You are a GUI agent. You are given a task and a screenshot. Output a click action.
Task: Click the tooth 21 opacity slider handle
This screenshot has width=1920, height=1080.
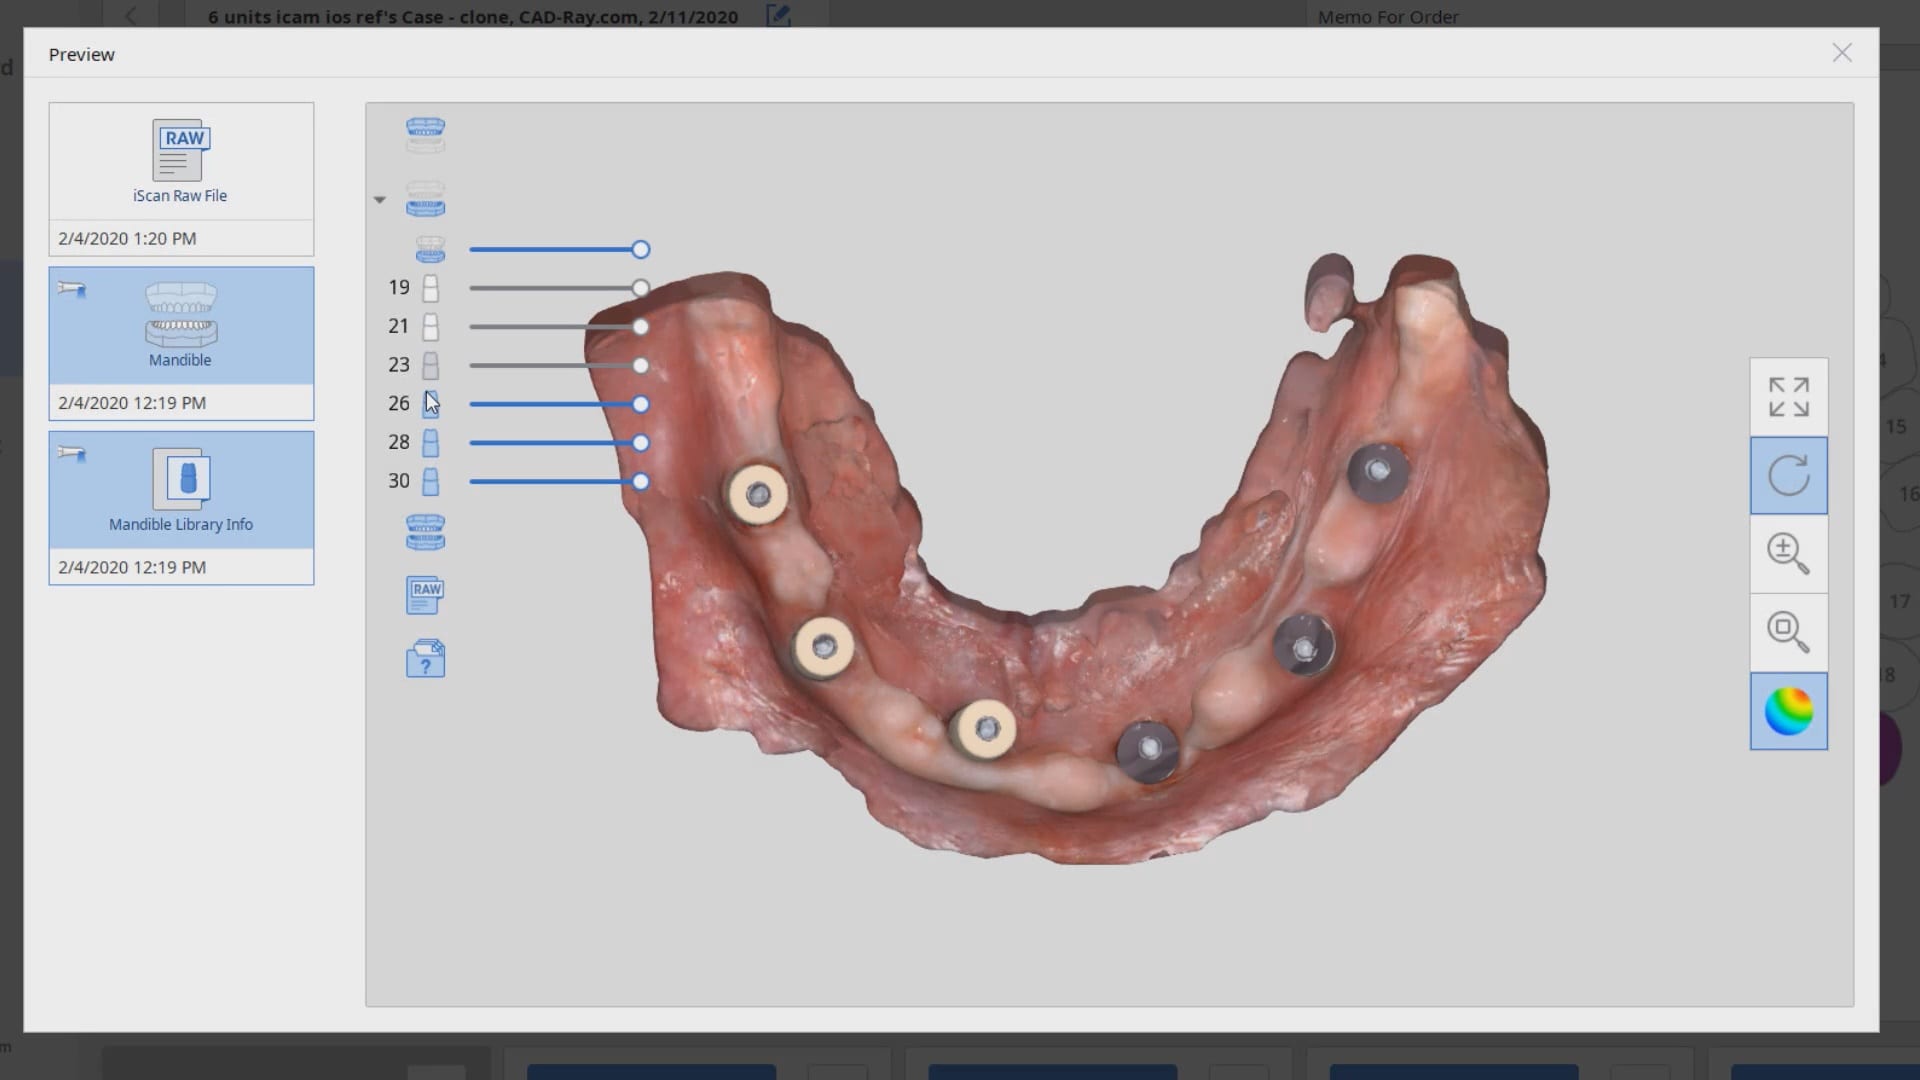[x=641, y=327]
